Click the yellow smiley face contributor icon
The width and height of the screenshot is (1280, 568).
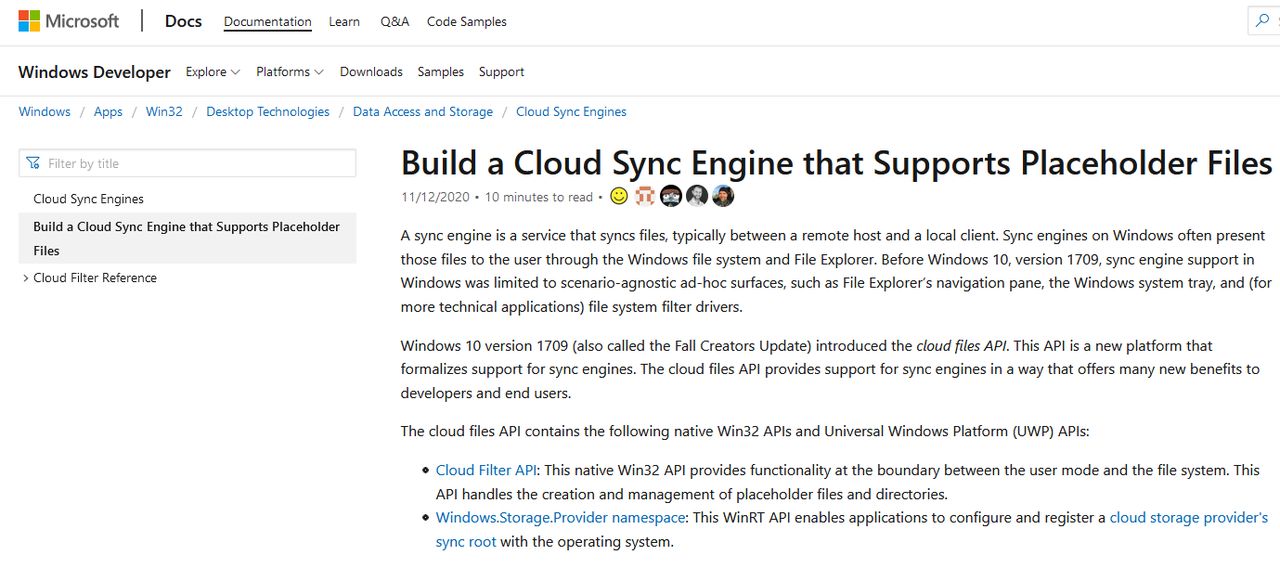pyautogui.click(x=619, y=196)
